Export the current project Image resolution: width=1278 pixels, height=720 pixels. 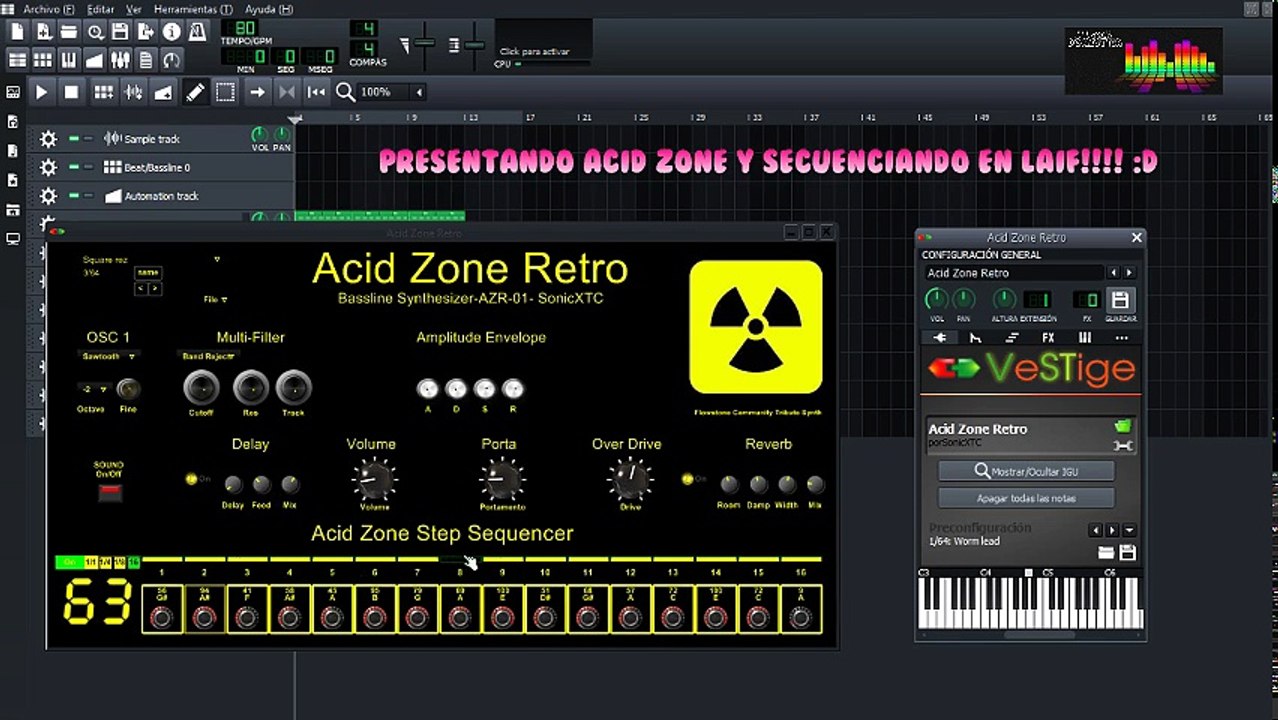click(146, 31)
